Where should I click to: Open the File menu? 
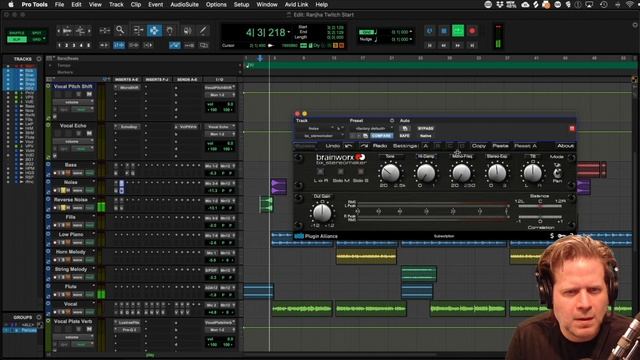60,4
